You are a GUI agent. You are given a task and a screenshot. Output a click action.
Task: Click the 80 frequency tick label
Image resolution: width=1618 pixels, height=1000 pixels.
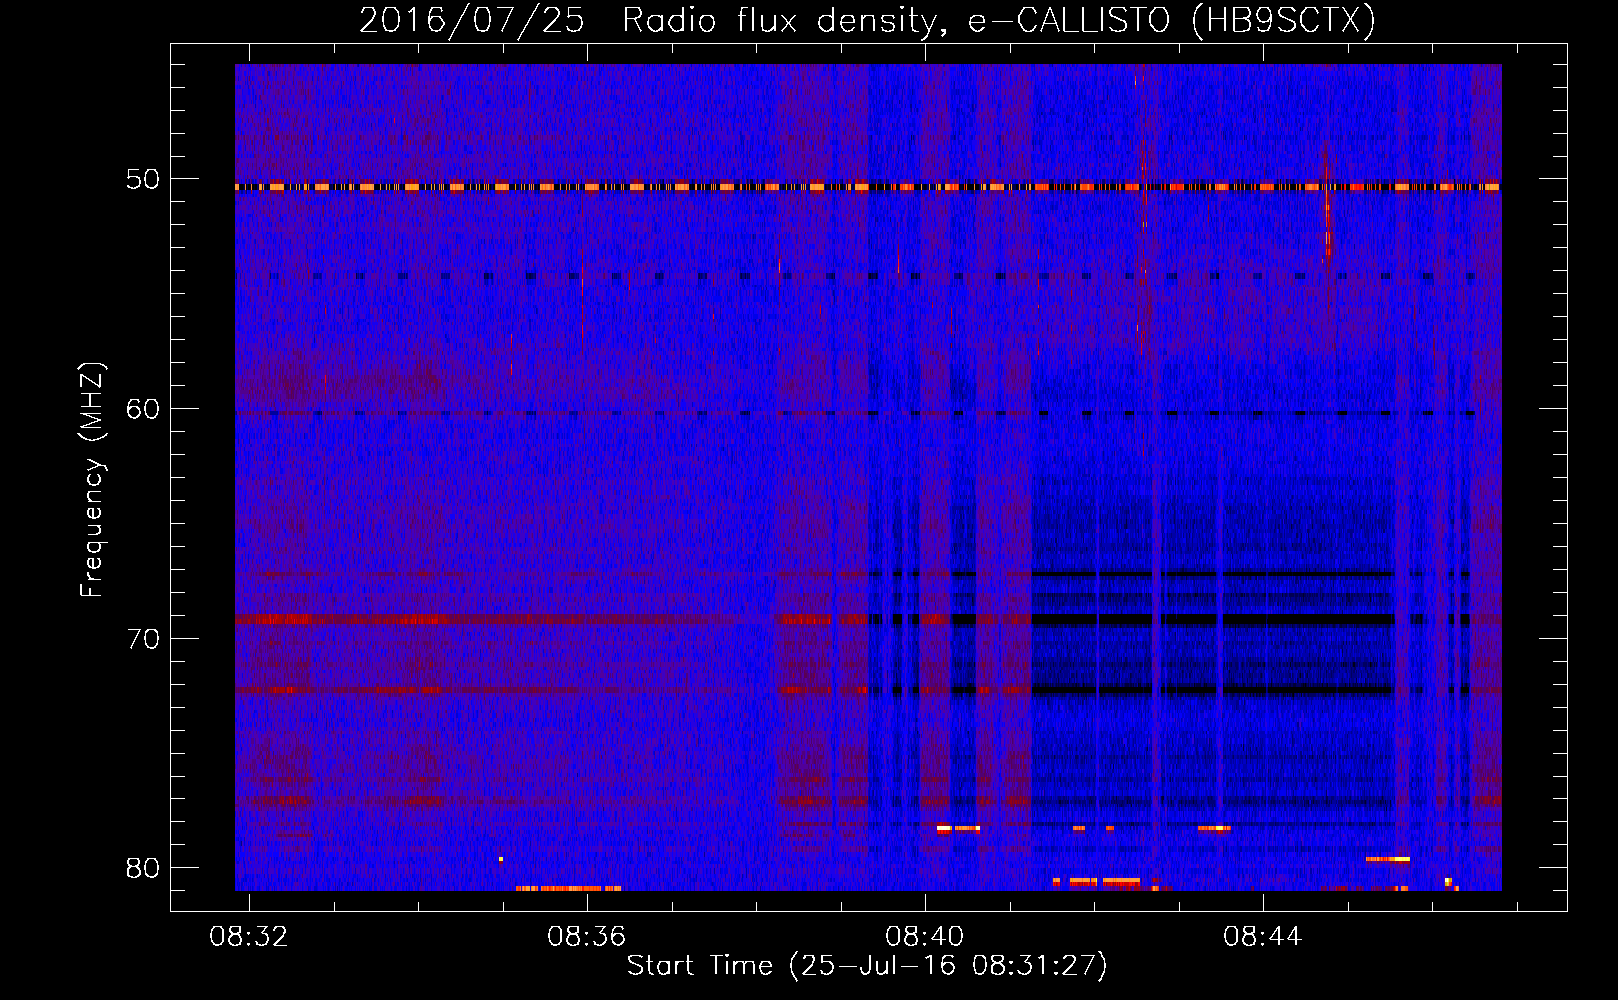click(143, 867)
